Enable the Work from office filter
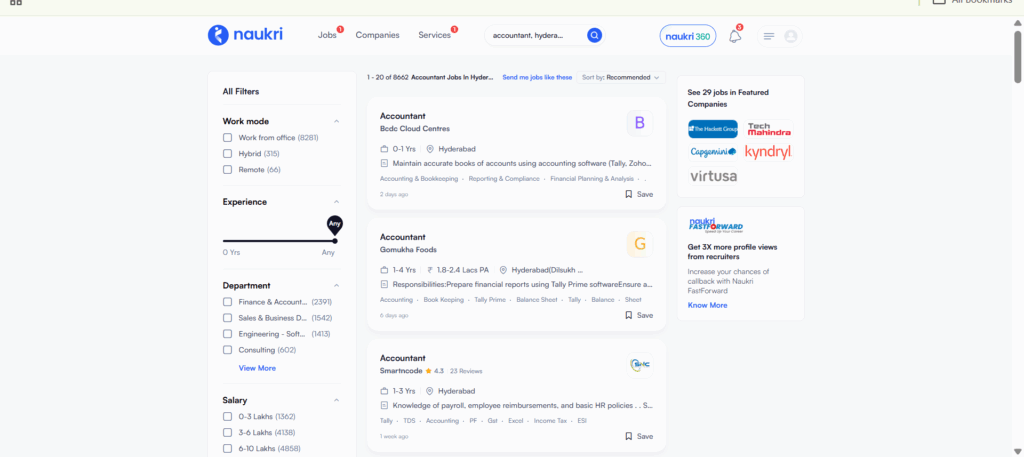Screen dimensions: 1024x457 tap(228, 137)
